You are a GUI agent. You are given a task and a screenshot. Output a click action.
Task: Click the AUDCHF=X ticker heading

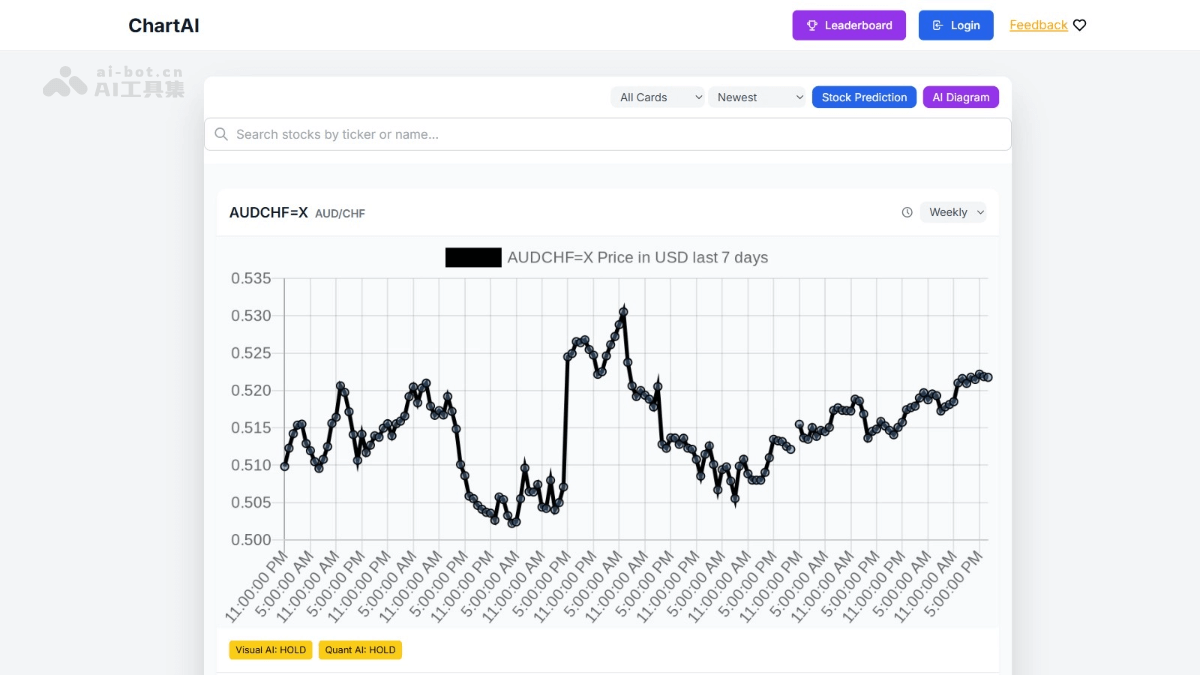pos(268,213)
